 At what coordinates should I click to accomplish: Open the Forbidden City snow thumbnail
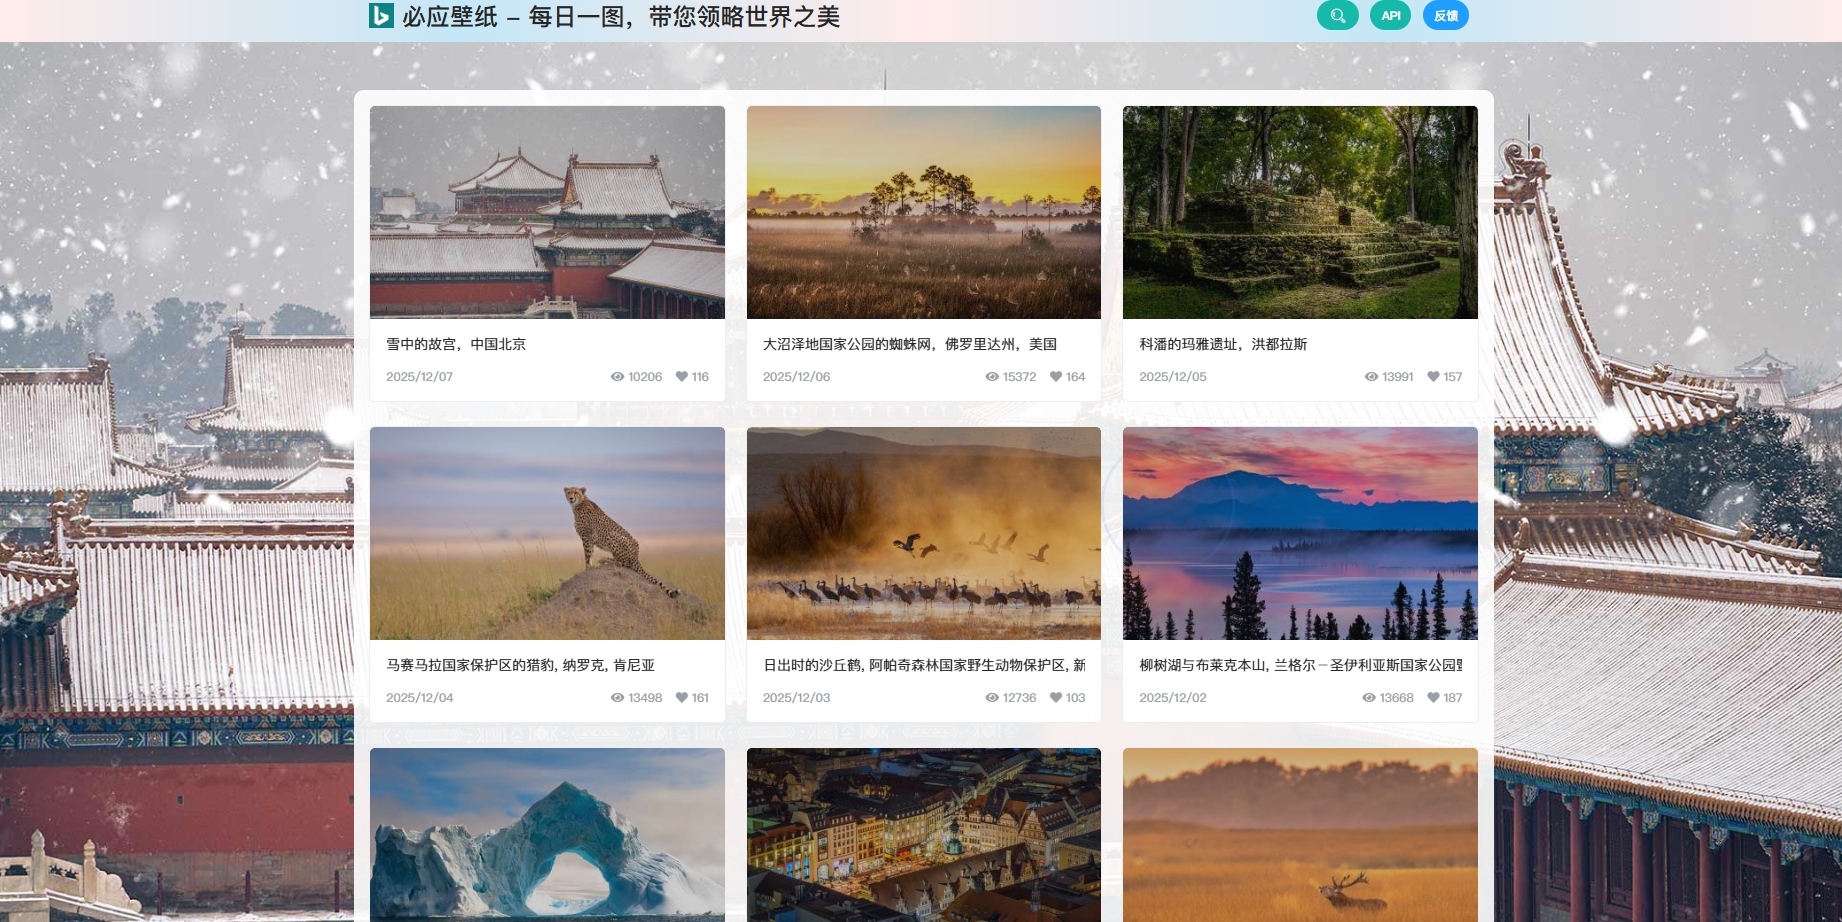click(x=547, y=212)
